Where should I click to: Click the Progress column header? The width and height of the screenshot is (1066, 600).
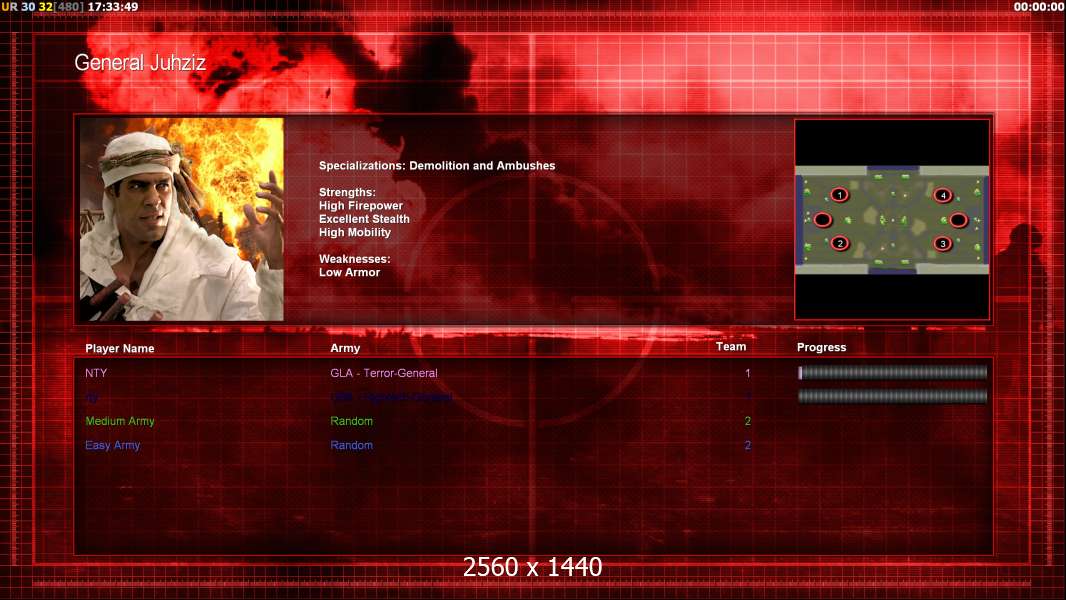click(821, 347)
